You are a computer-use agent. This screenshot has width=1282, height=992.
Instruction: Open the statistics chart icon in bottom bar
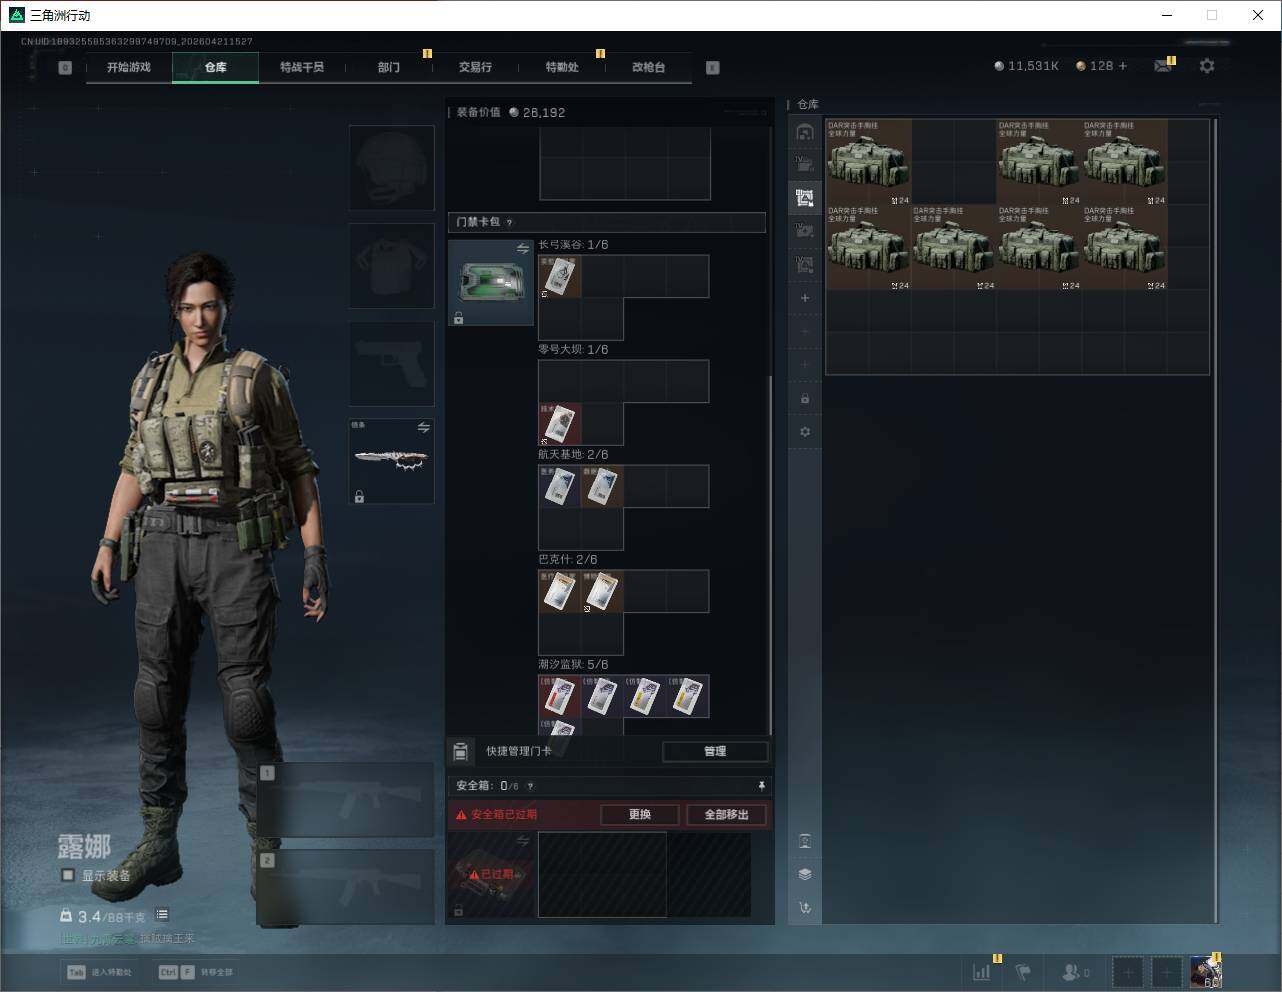pyautogui.click(x=982, y=972)
